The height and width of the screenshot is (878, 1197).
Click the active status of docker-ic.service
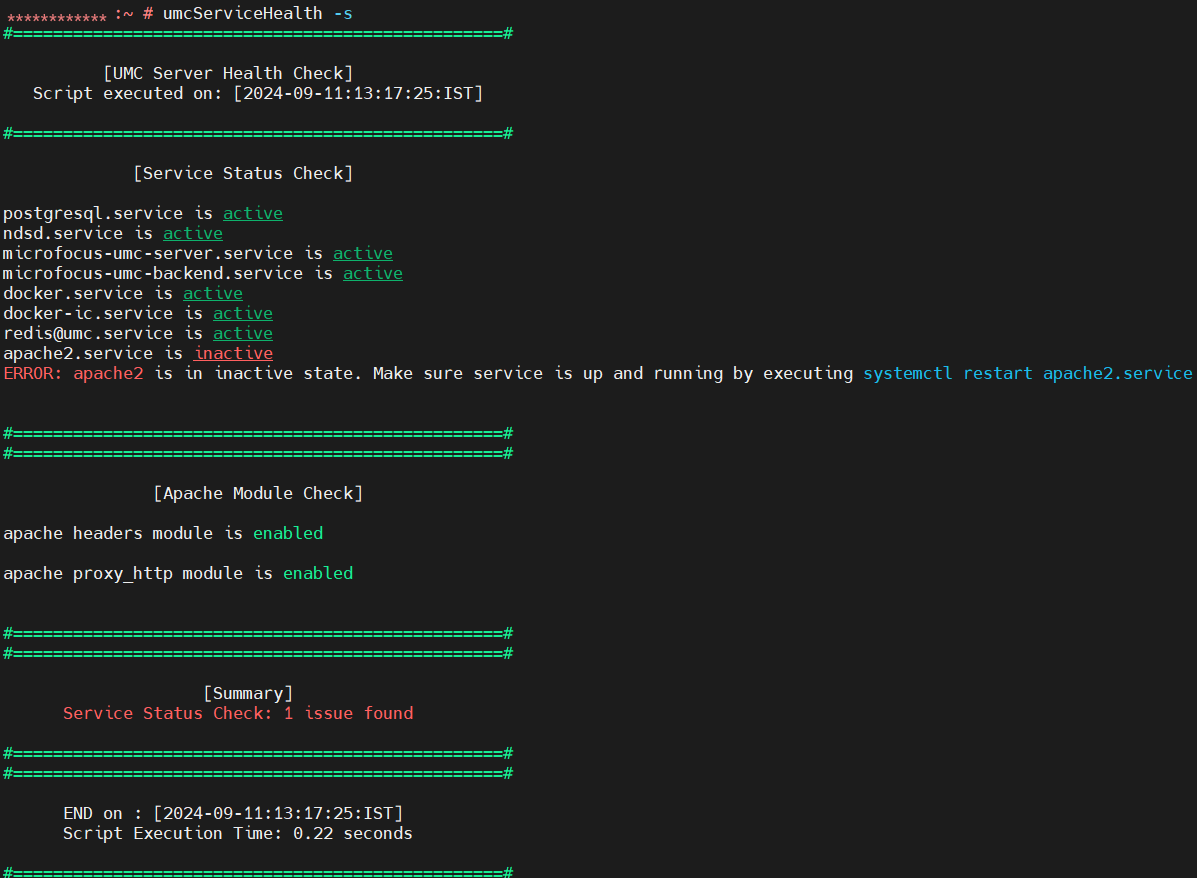point(242,314)
